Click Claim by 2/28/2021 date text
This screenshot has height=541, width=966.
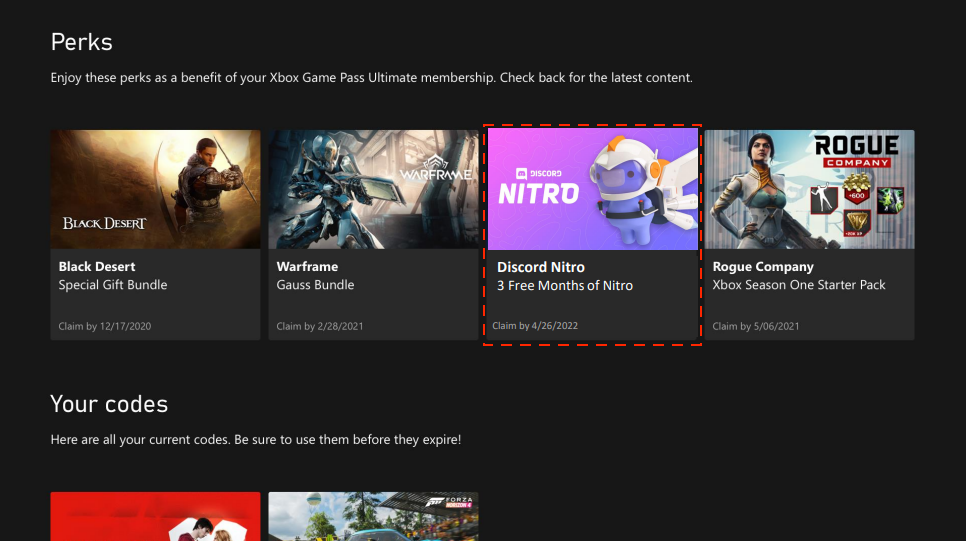coord(320,326)
